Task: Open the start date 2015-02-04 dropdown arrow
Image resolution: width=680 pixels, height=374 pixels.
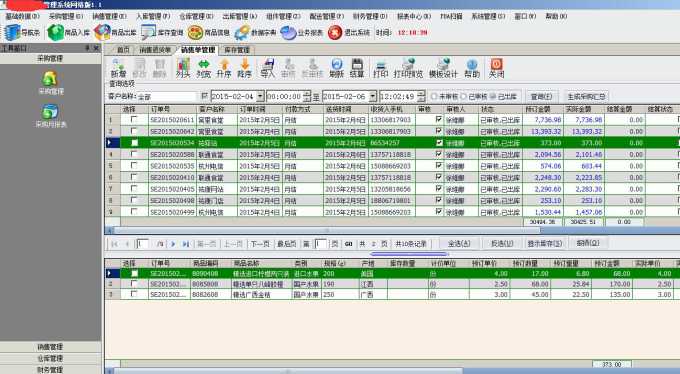Action: (x=260, y=96)
